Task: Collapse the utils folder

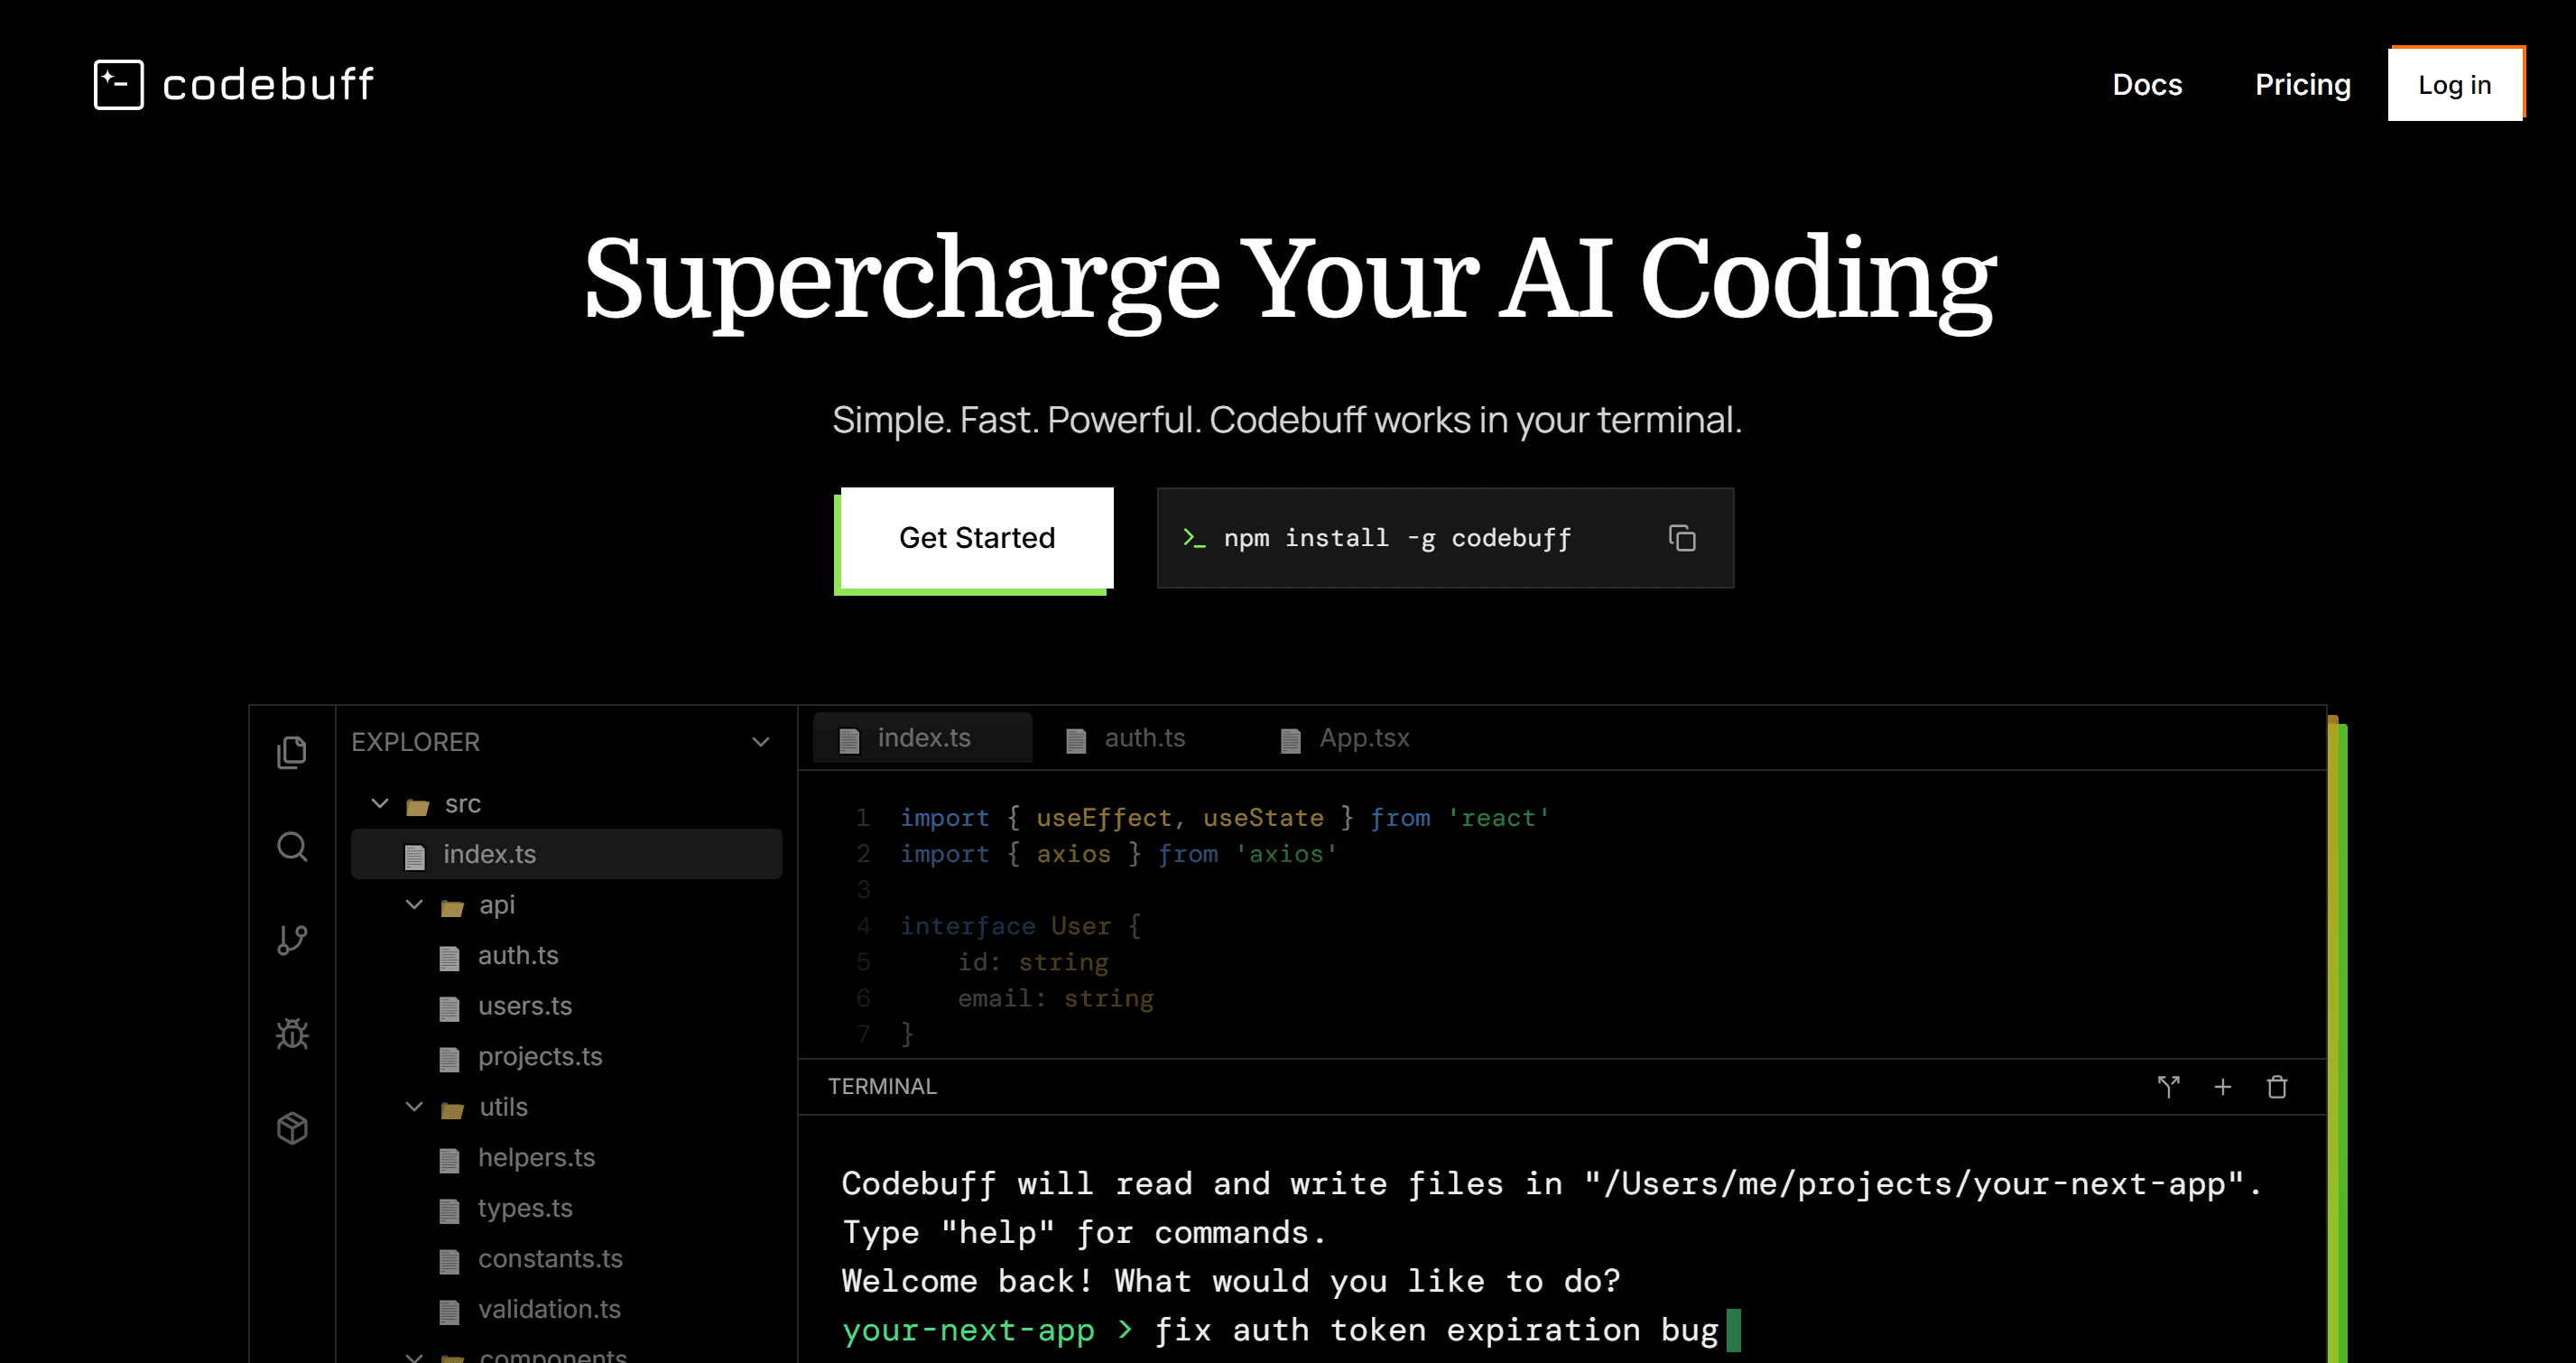Action: pos(414,1107)
